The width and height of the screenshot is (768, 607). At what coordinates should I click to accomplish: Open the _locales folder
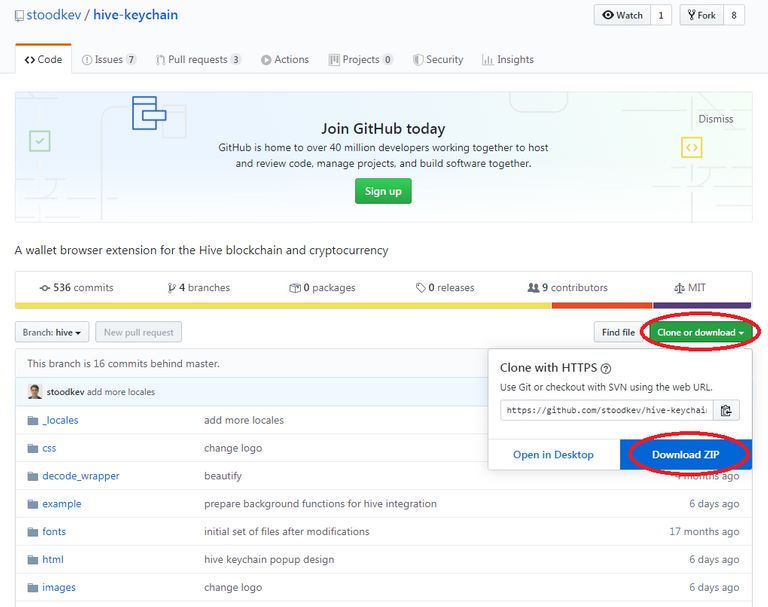click(x=60, y=420)
